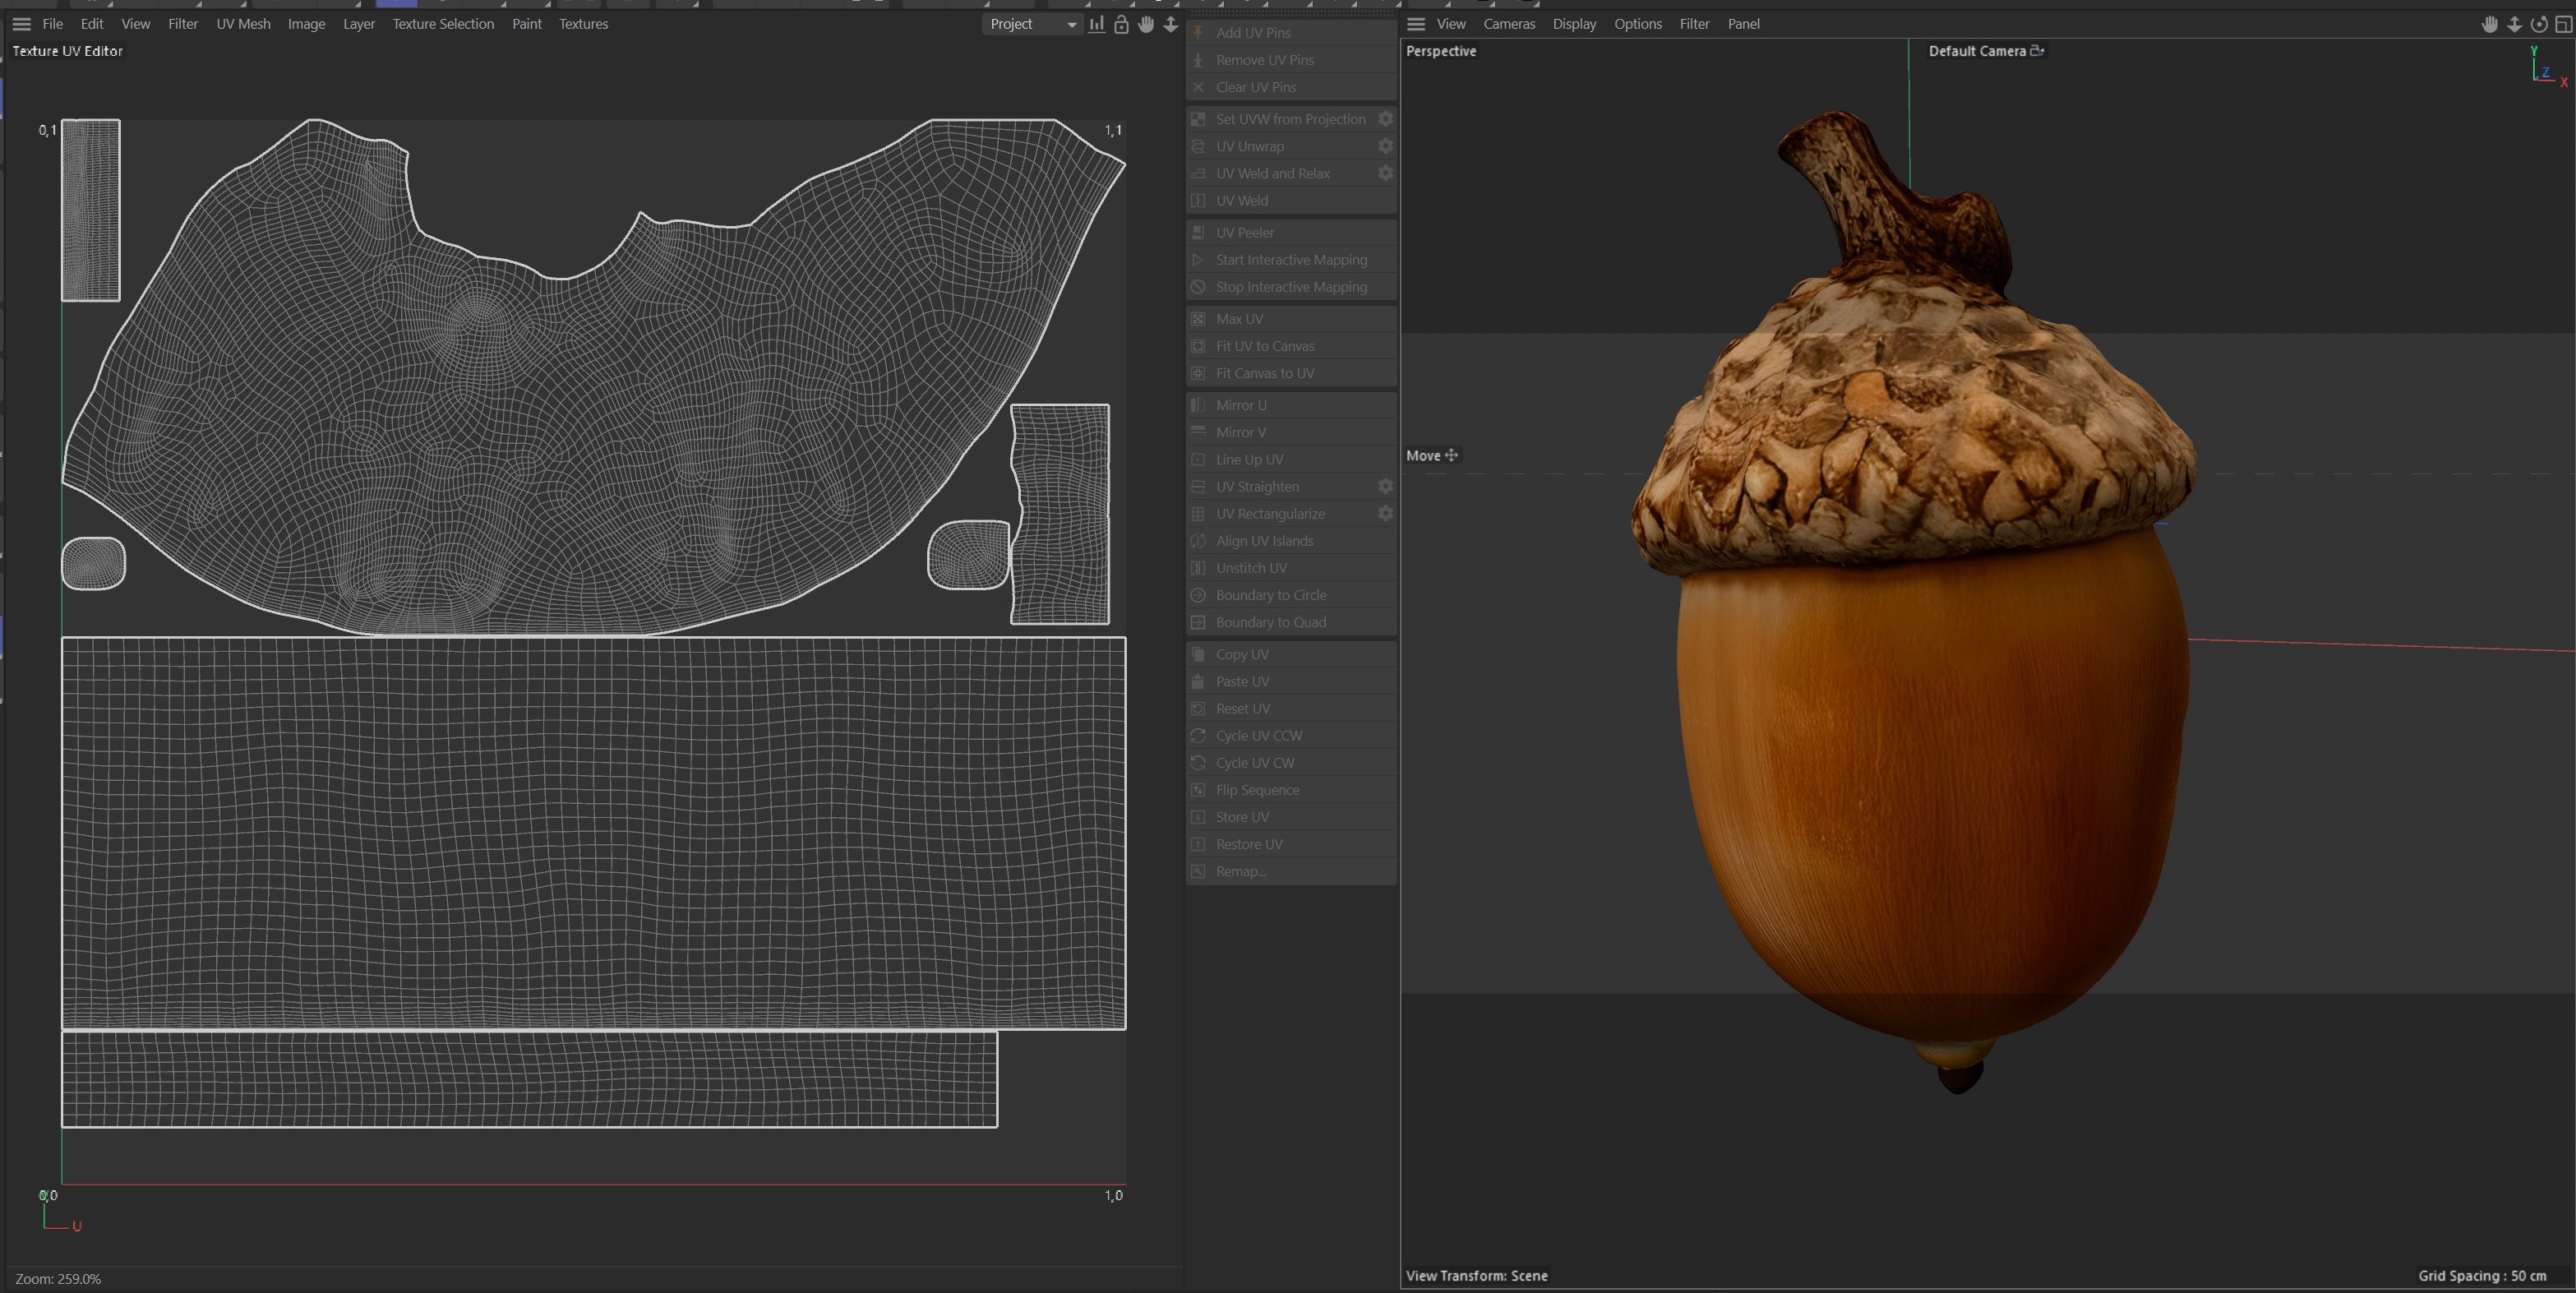
Task: Toggle the active view maximize icon
Action: pos(2563,24)
